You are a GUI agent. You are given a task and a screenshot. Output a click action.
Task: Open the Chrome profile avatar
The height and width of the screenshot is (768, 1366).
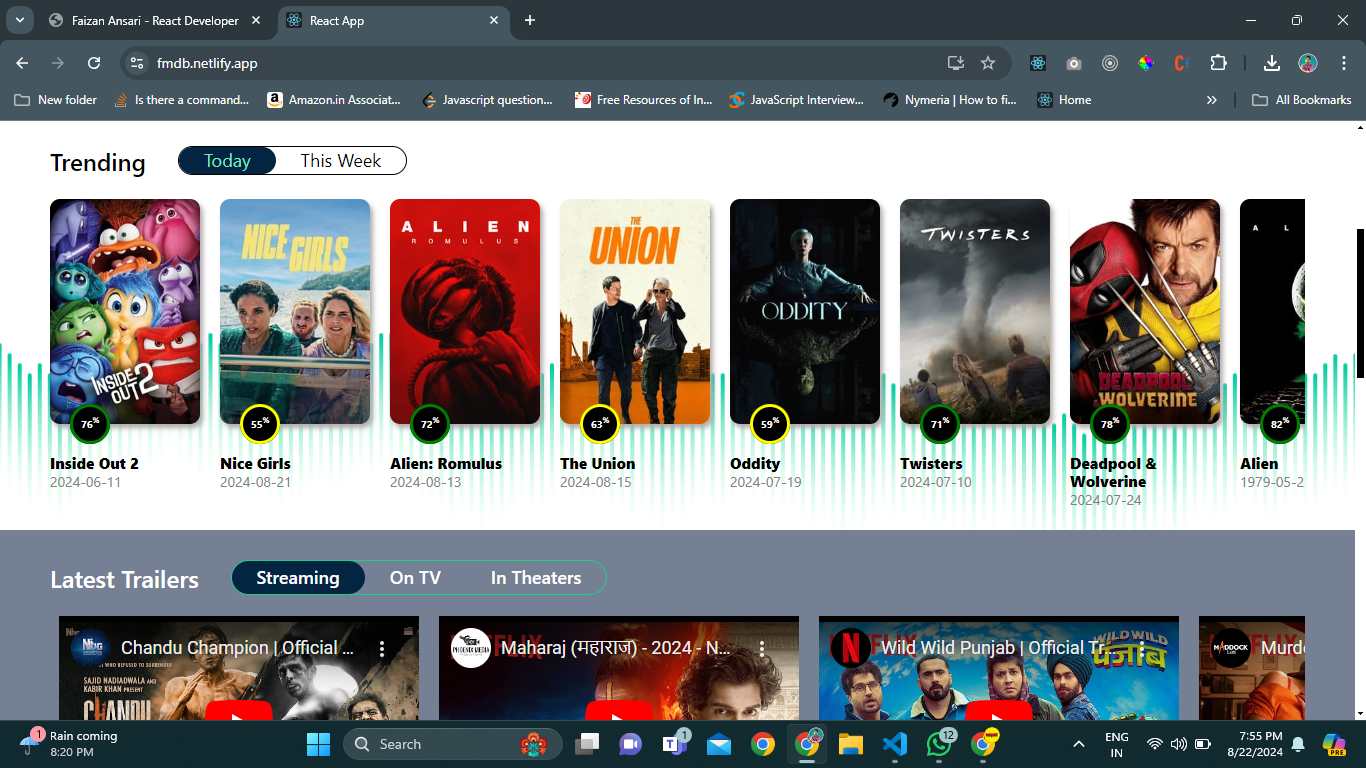coord(1308,63)
